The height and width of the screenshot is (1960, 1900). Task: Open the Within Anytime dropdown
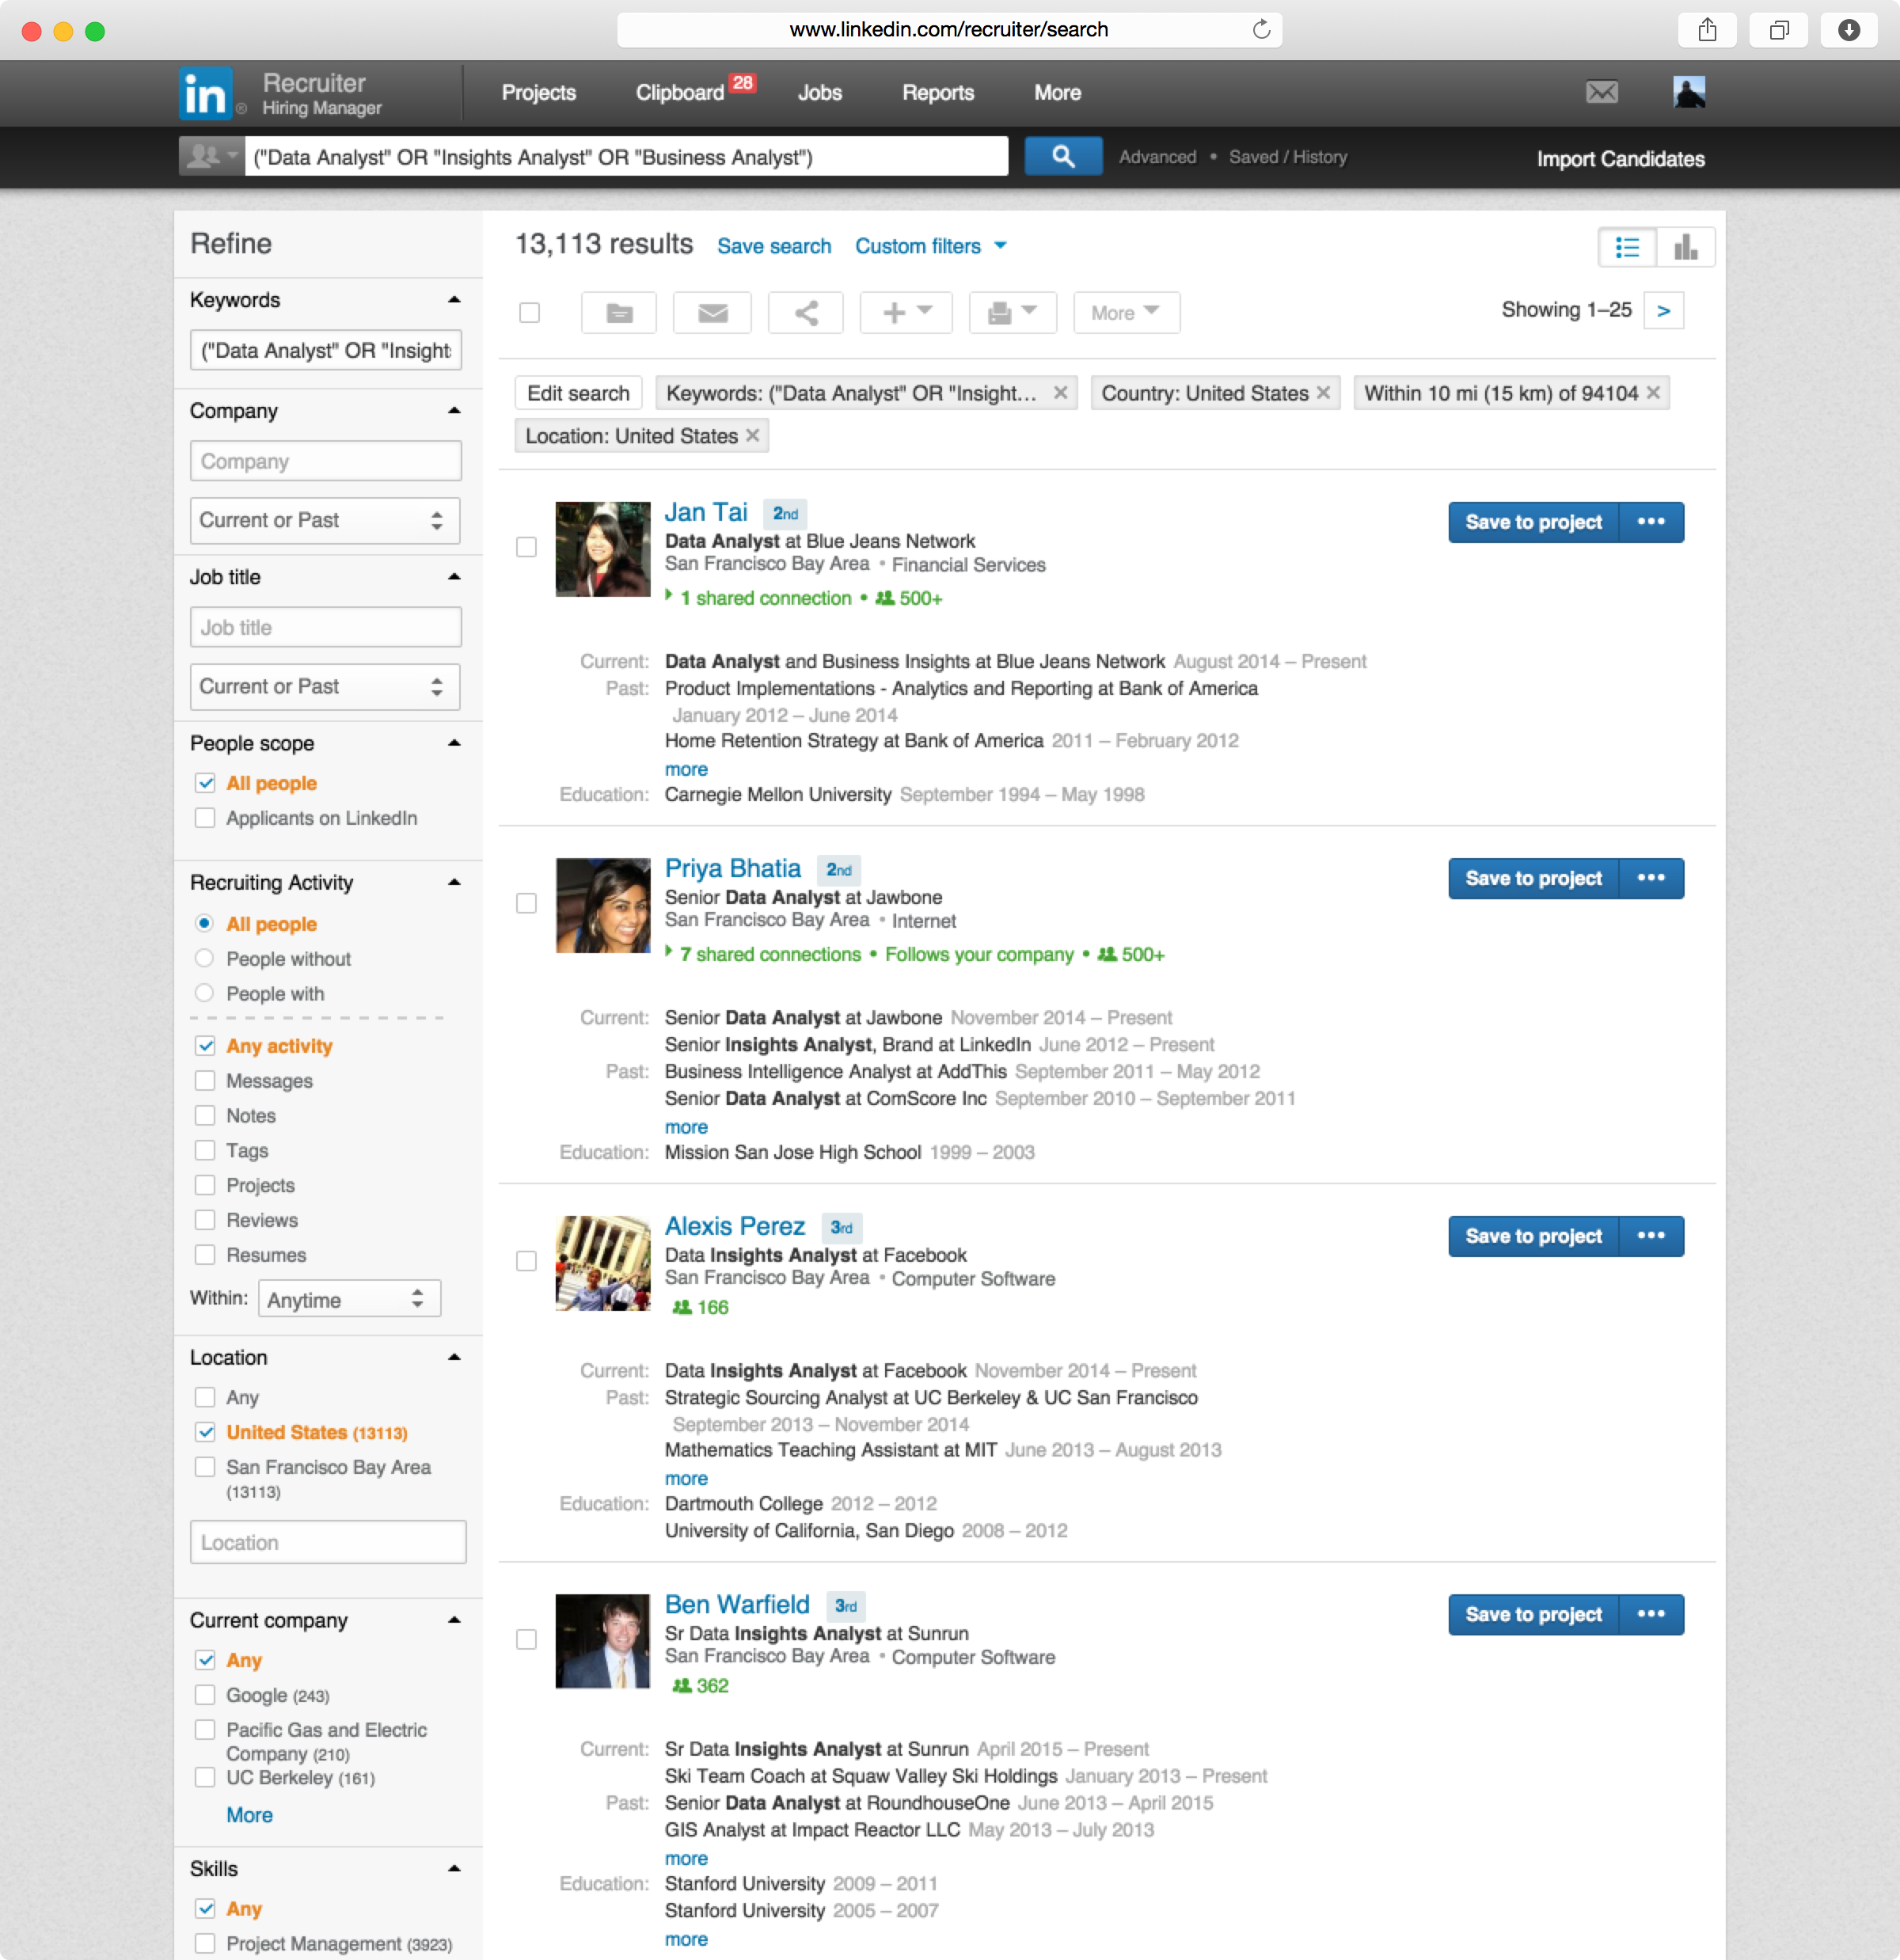pyautogui.click(x=348, y=1299)
